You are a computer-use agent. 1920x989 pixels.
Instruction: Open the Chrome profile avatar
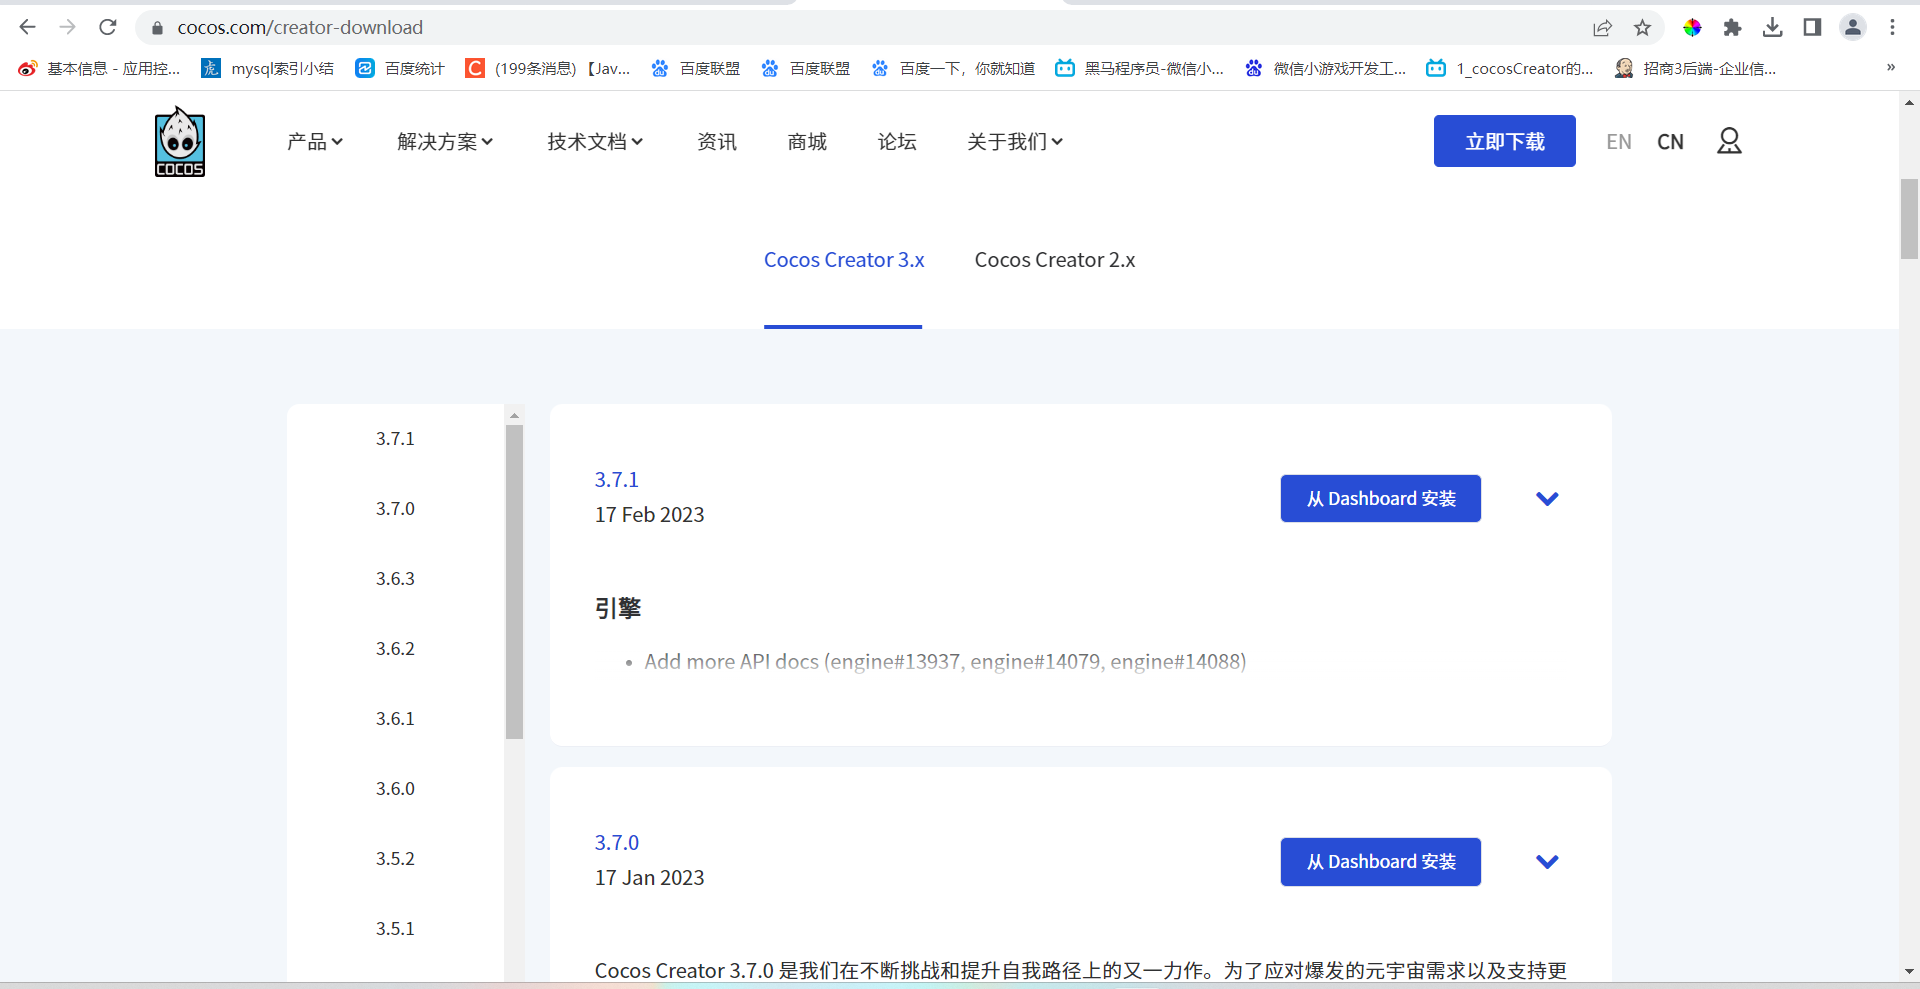[x=1853, y=27]
